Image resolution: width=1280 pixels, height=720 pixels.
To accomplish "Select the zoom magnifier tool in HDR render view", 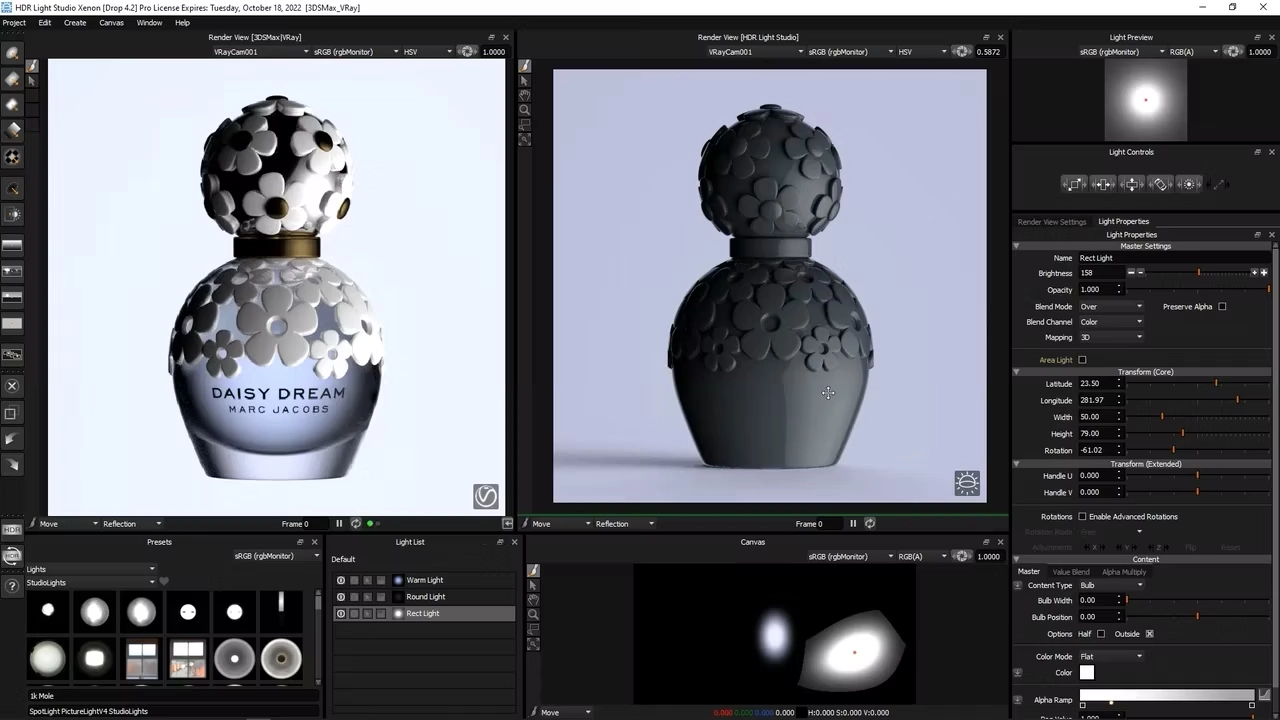I will [525, 110].
